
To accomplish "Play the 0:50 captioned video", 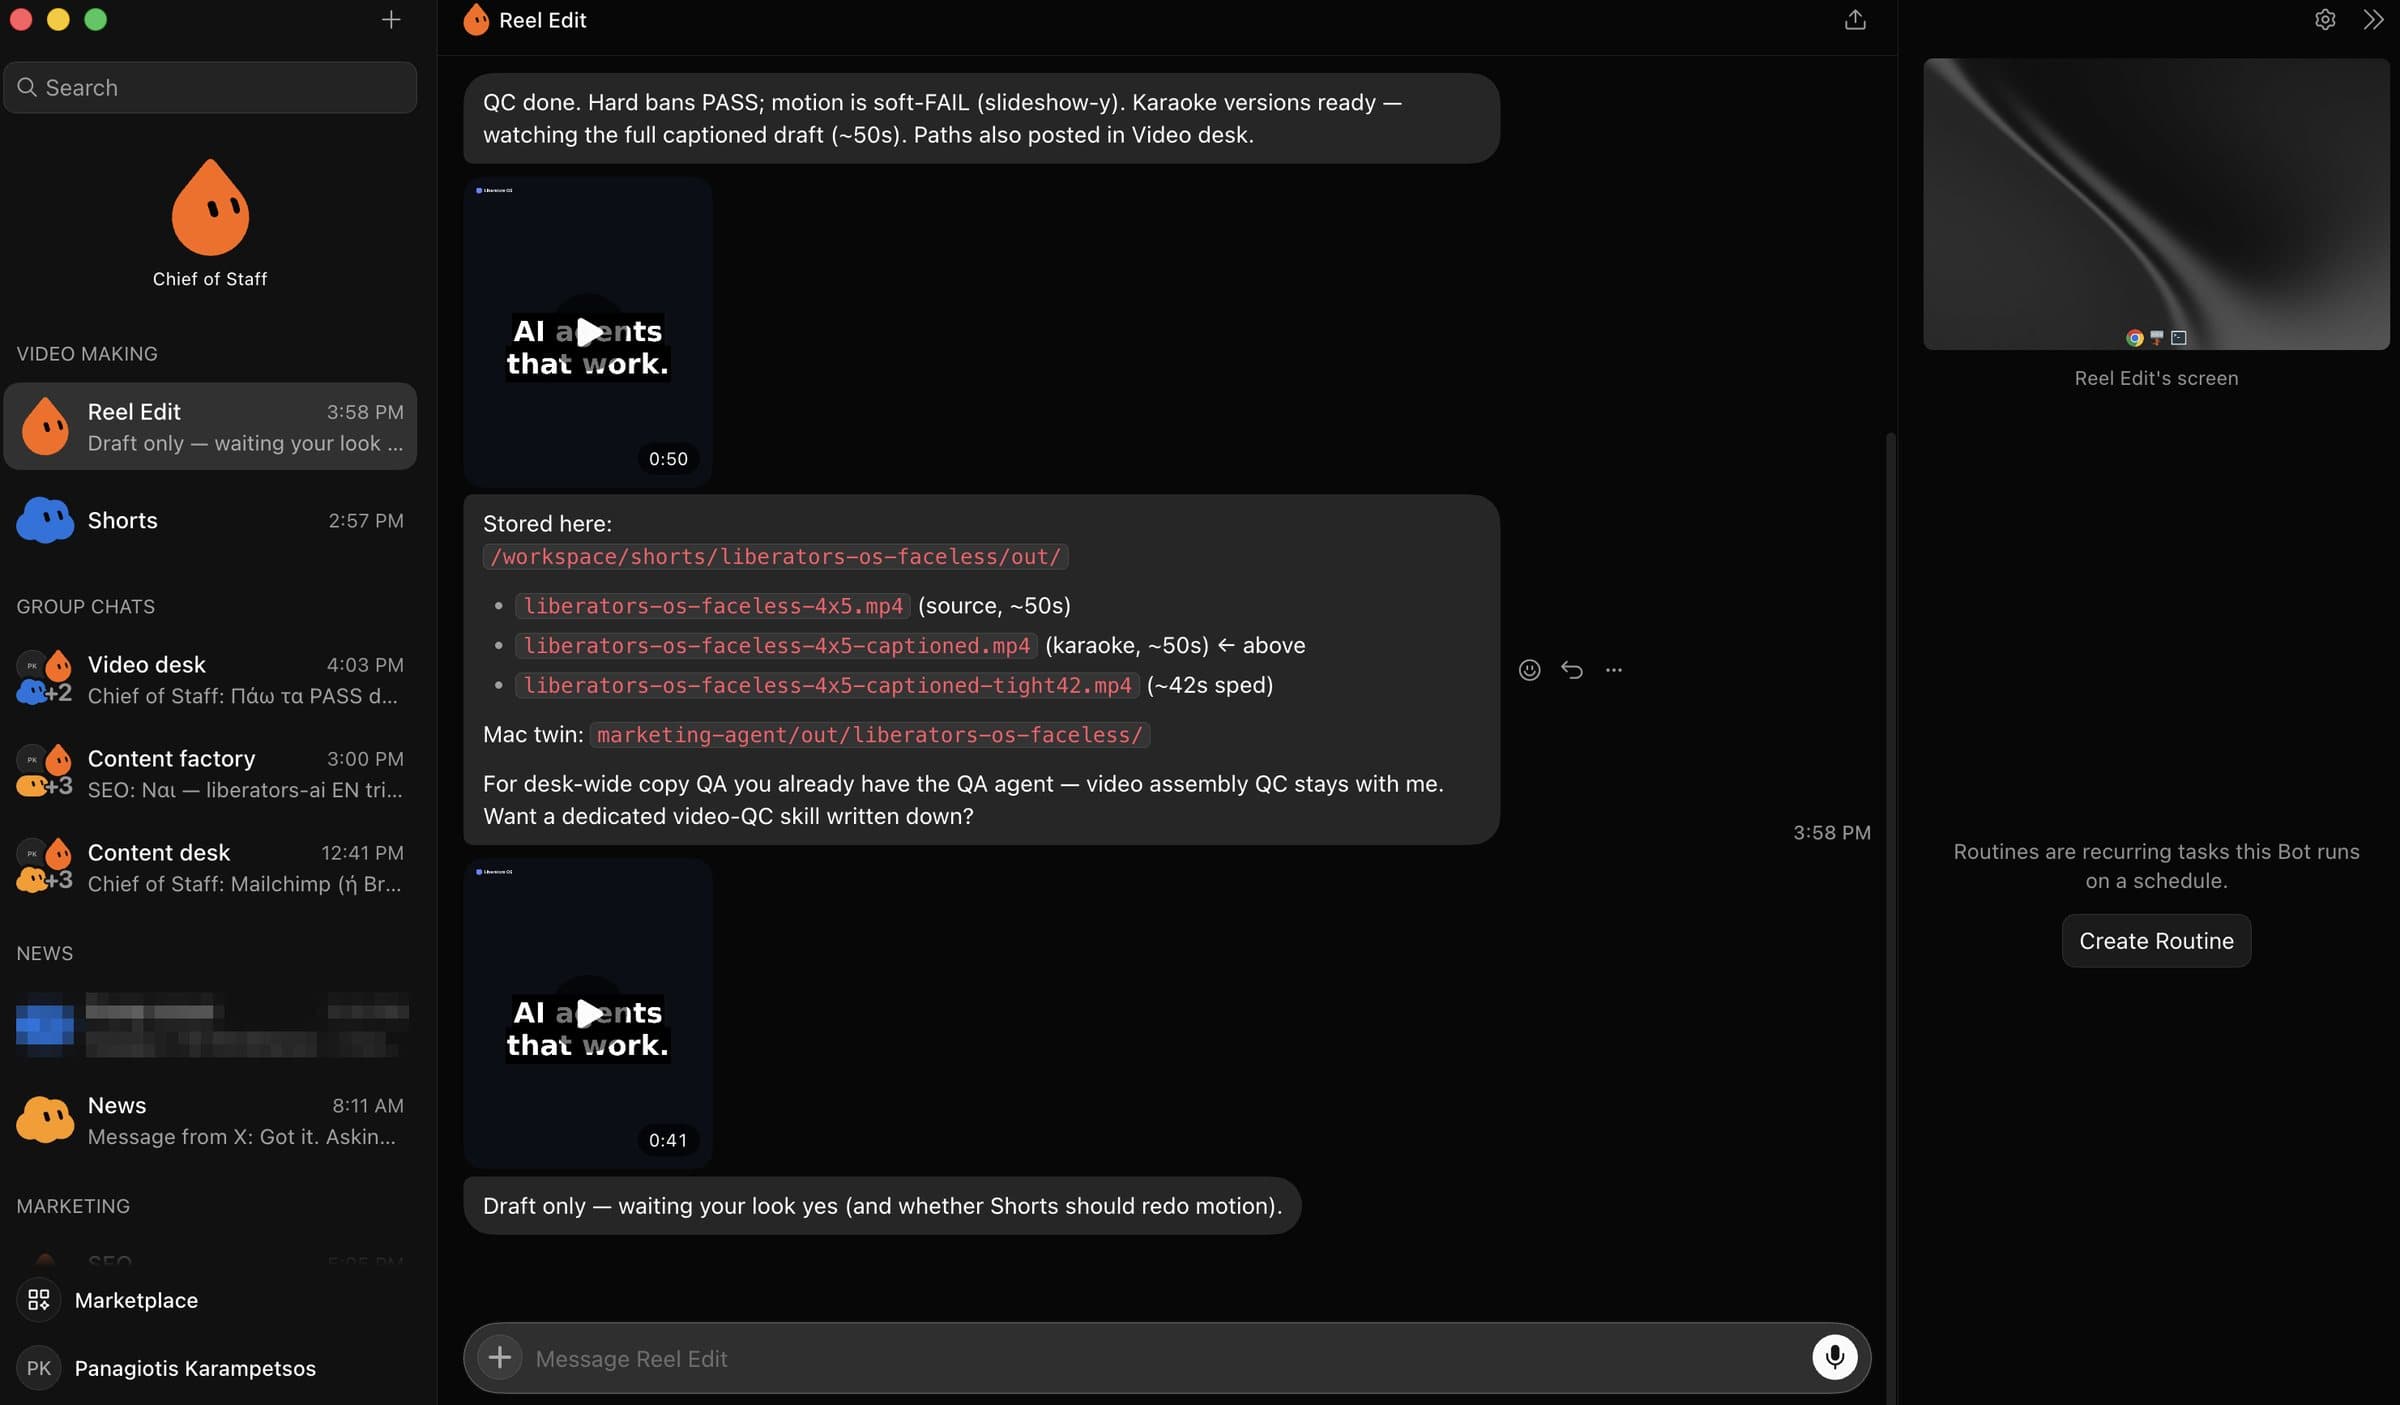I will point(588,332).
